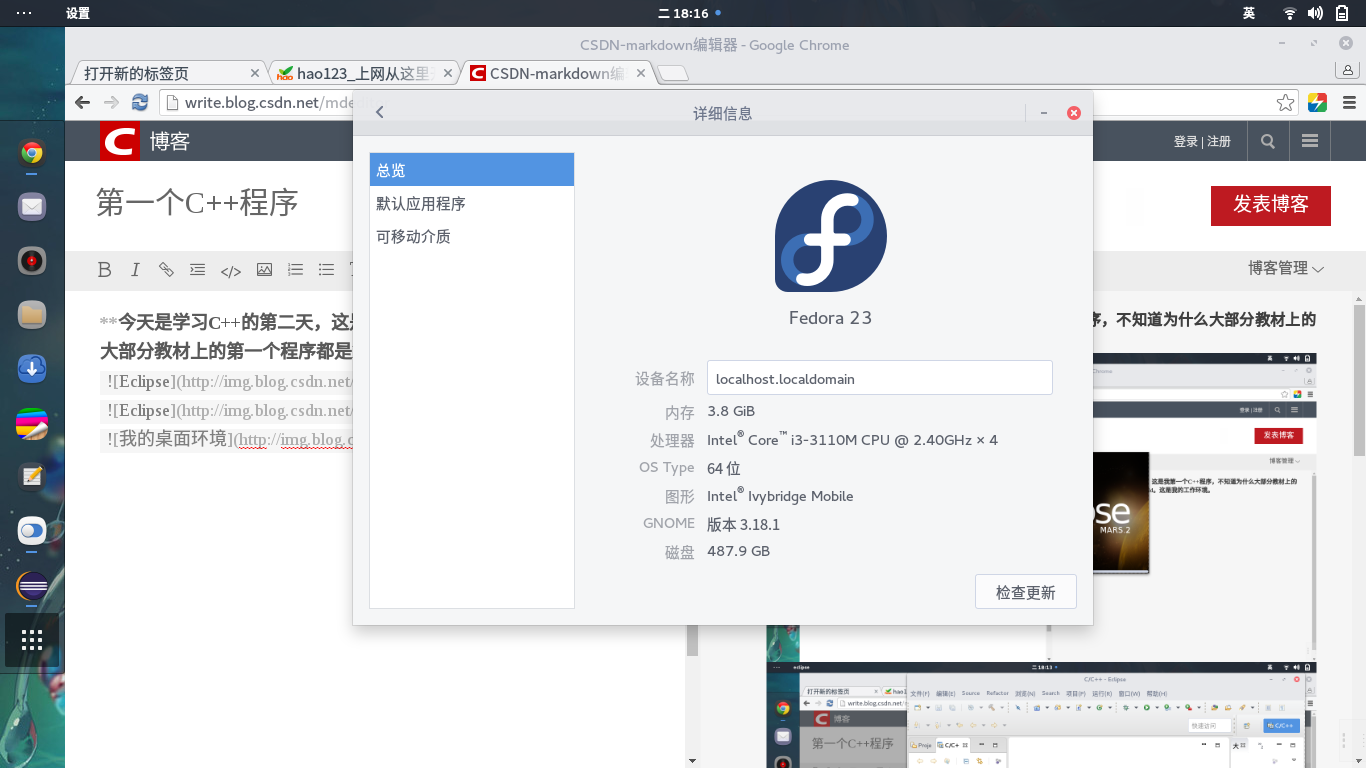
Task: Select 可移动介质 in sidebar
Action: tap(472, 236)
